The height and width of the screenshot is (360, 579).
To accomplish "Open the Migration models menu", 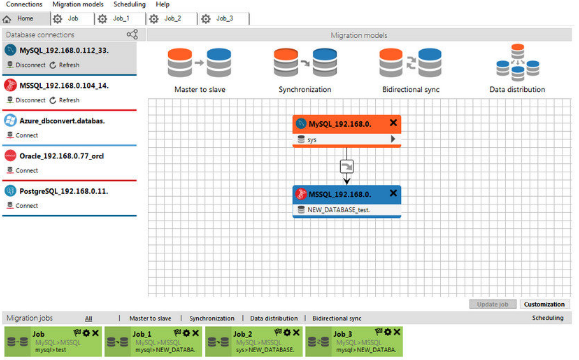I will click(78, 4).
